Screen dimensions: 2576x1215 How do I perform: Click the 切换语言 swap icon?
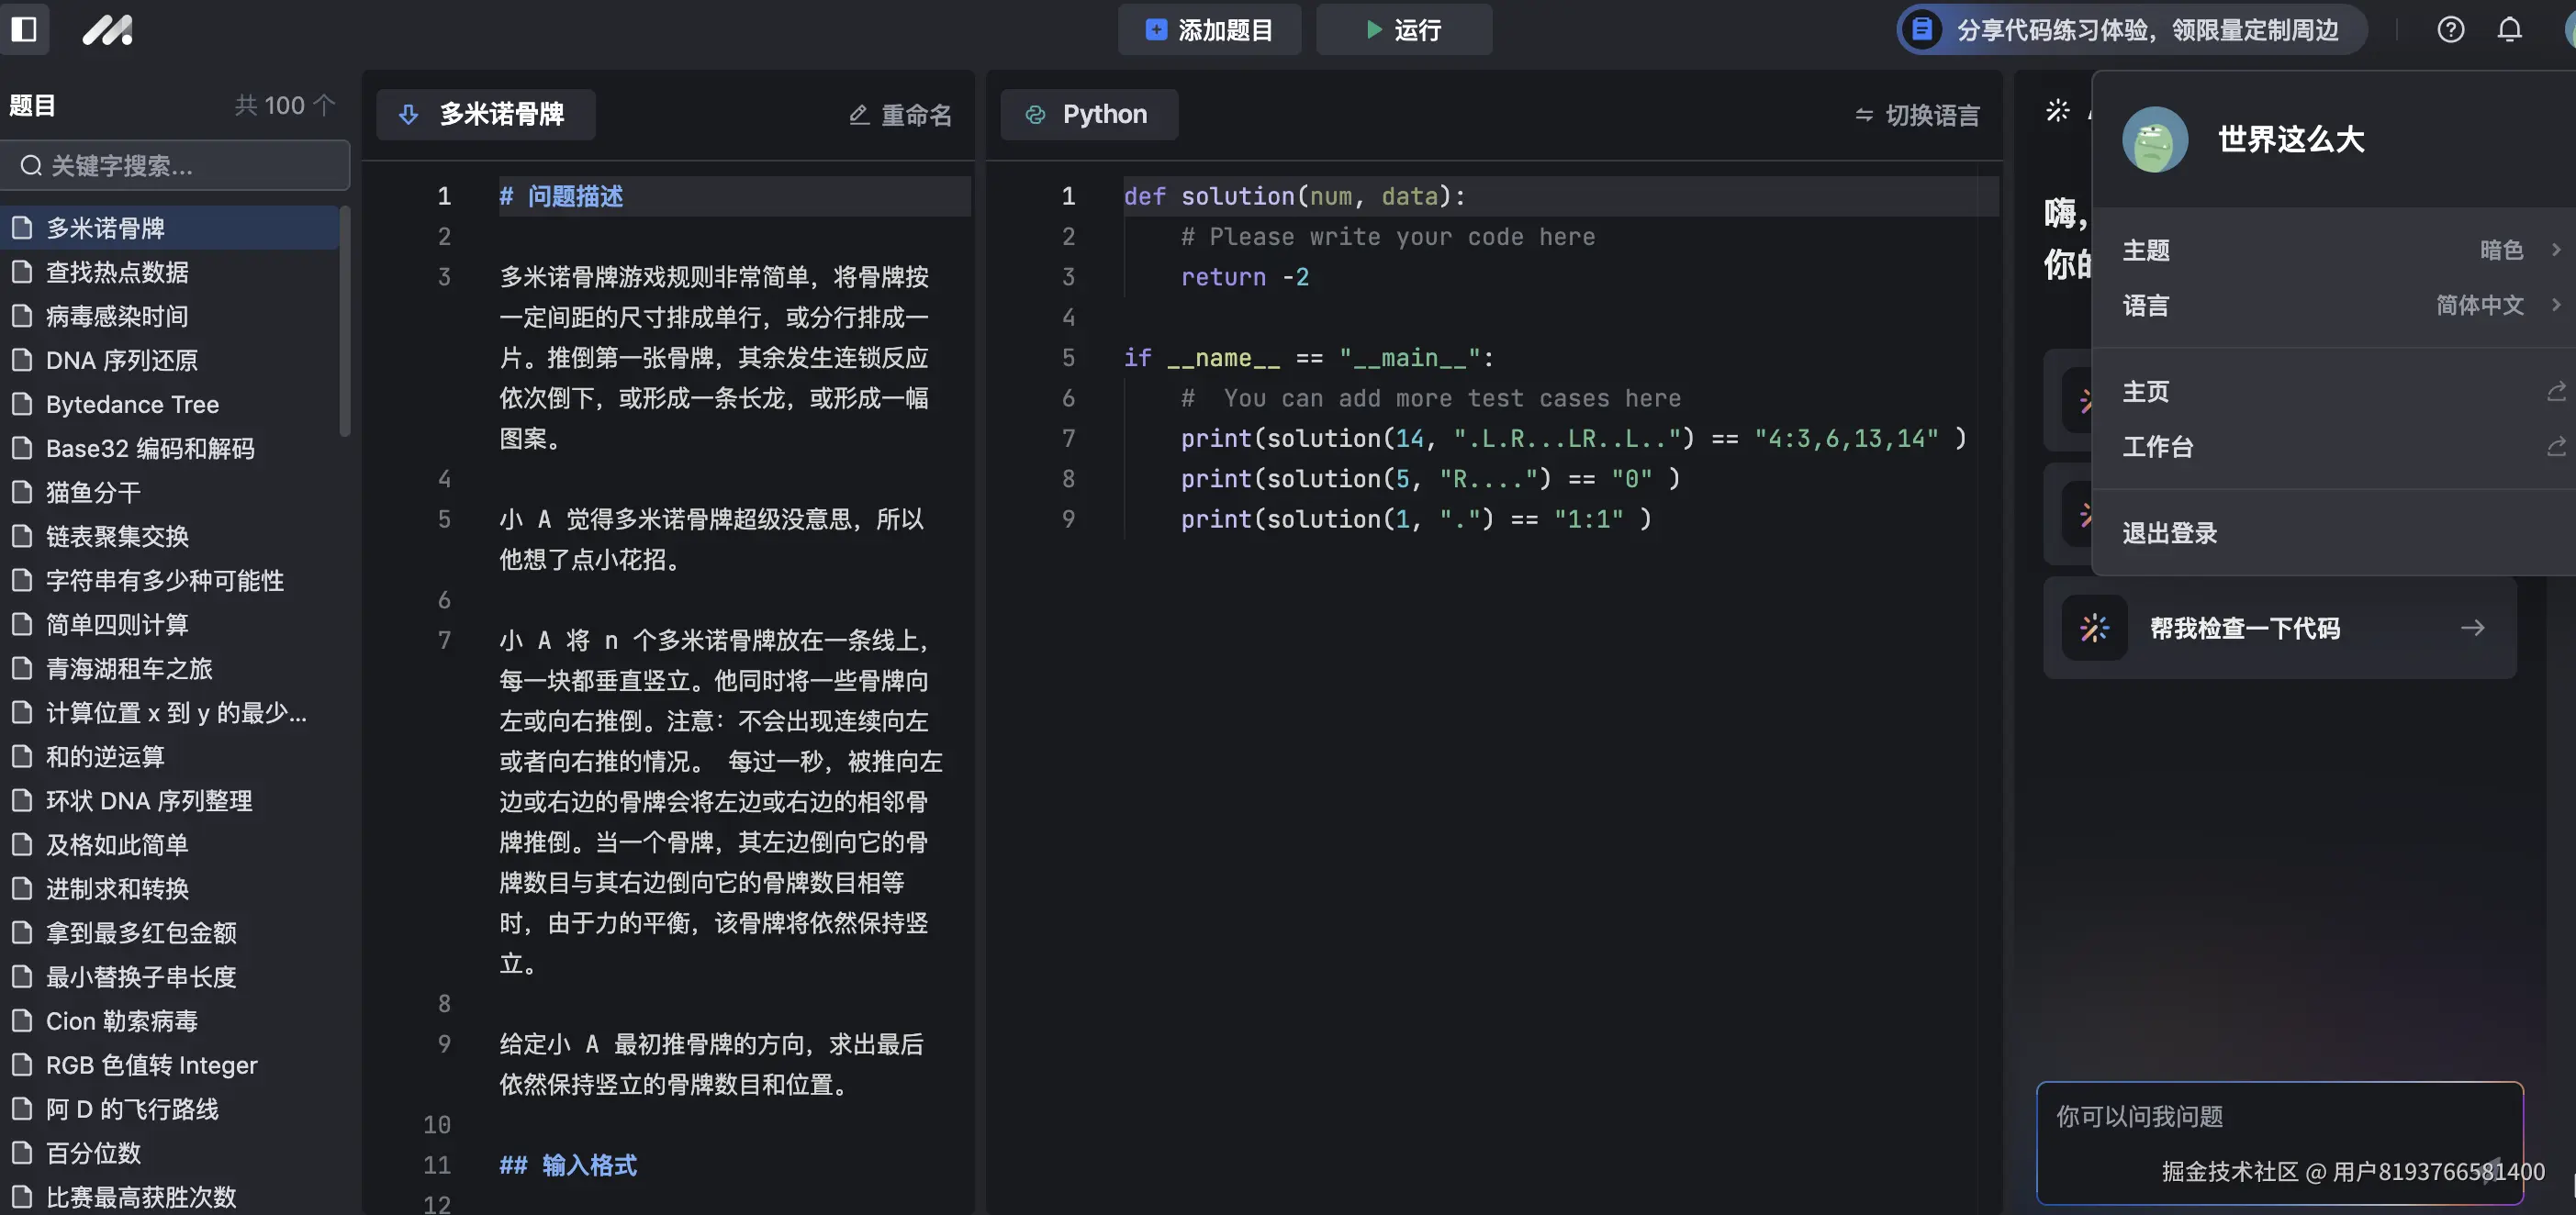[1864, 114]
